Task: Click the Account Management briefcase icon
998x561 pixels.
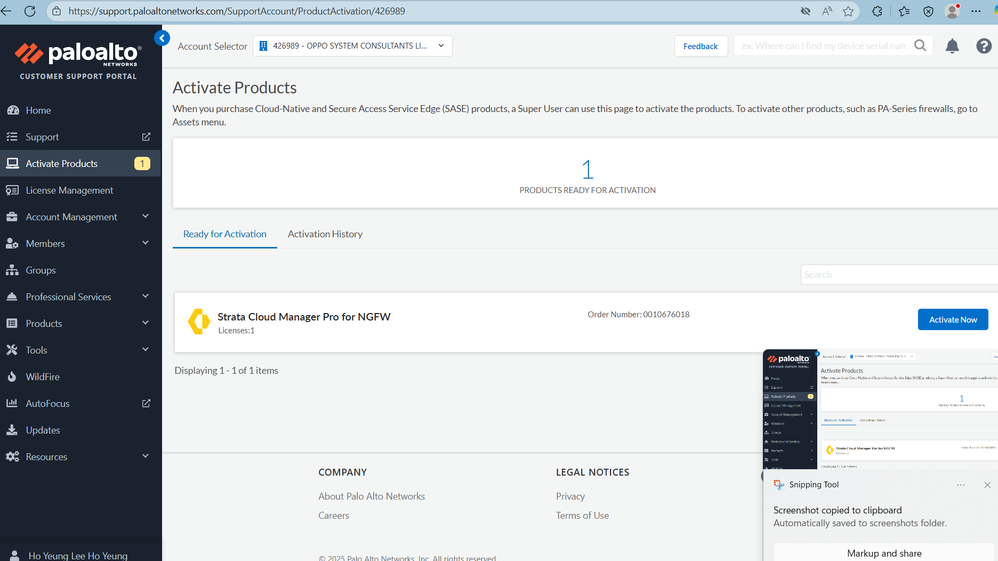Action: pyautogui.click(x=12, y=217)
